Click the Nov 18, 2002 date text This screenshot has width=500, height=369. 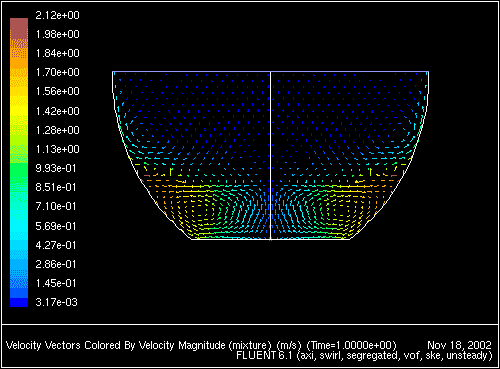459,345
